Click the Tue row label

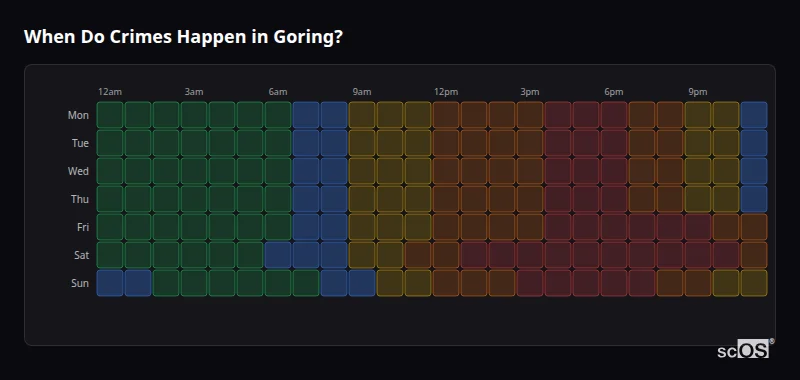point(80,143)
